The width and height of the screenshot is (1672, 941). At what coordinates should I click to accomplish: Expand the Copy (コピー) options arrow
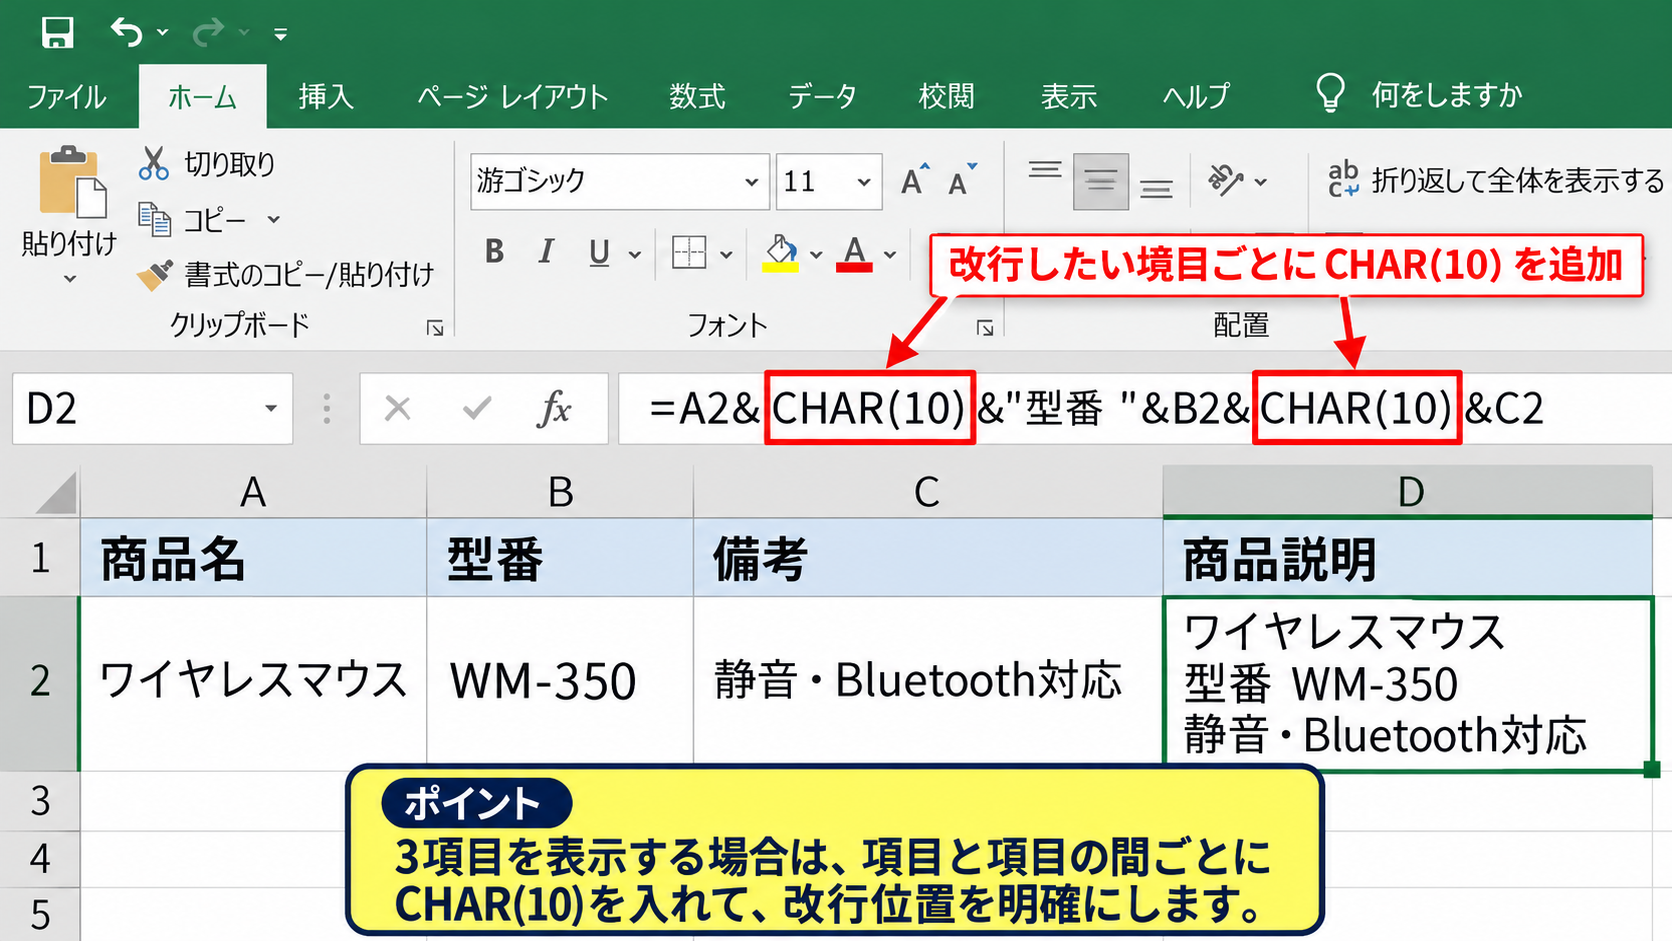pyautogui.click(x=273, y=219)
